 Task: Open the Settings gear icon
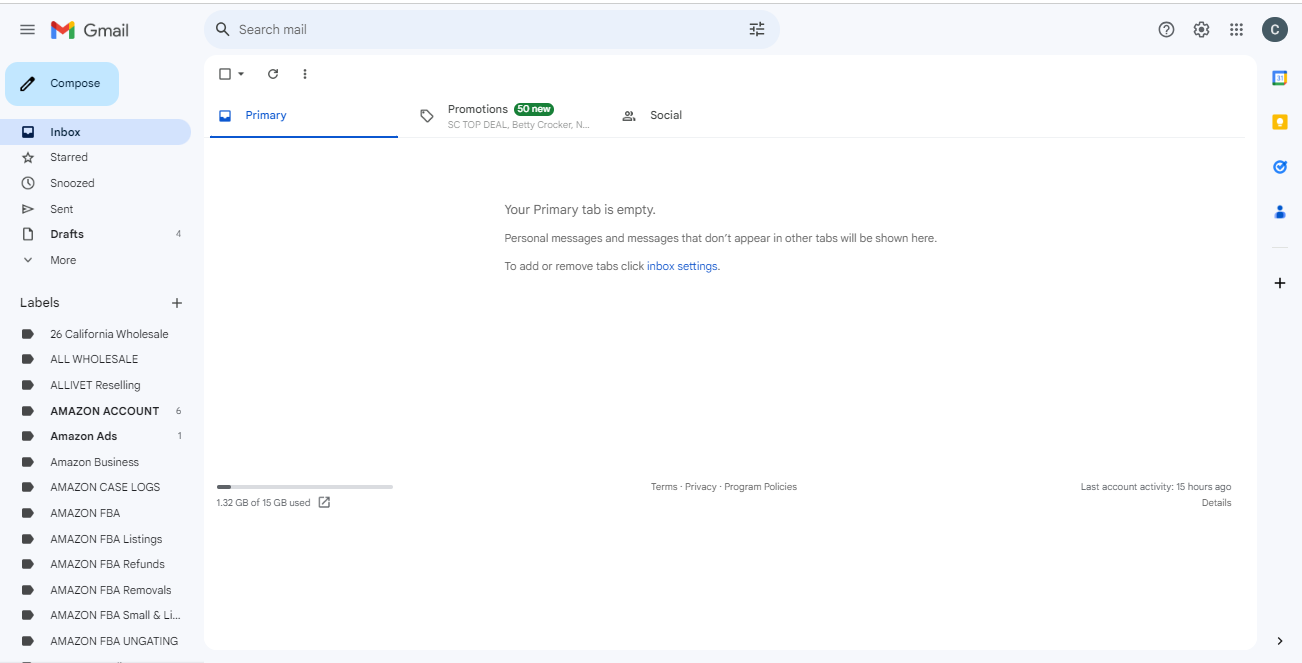(x=1201, y=29)
